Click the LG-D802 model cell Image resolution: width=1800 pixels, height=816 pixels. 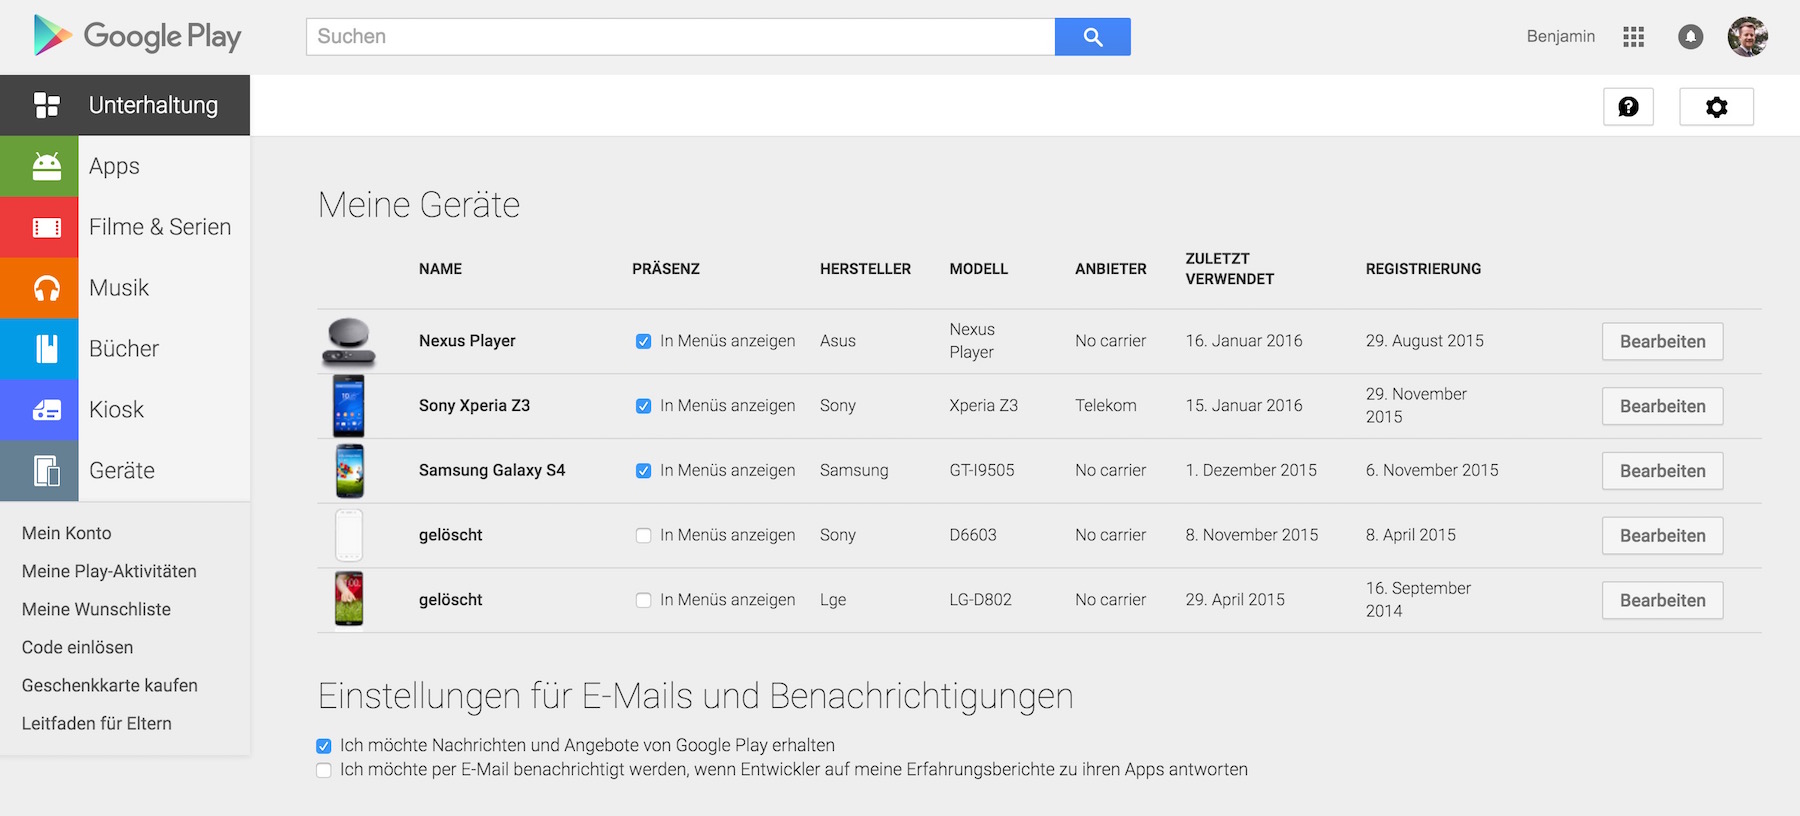click(x=980, y=600)
